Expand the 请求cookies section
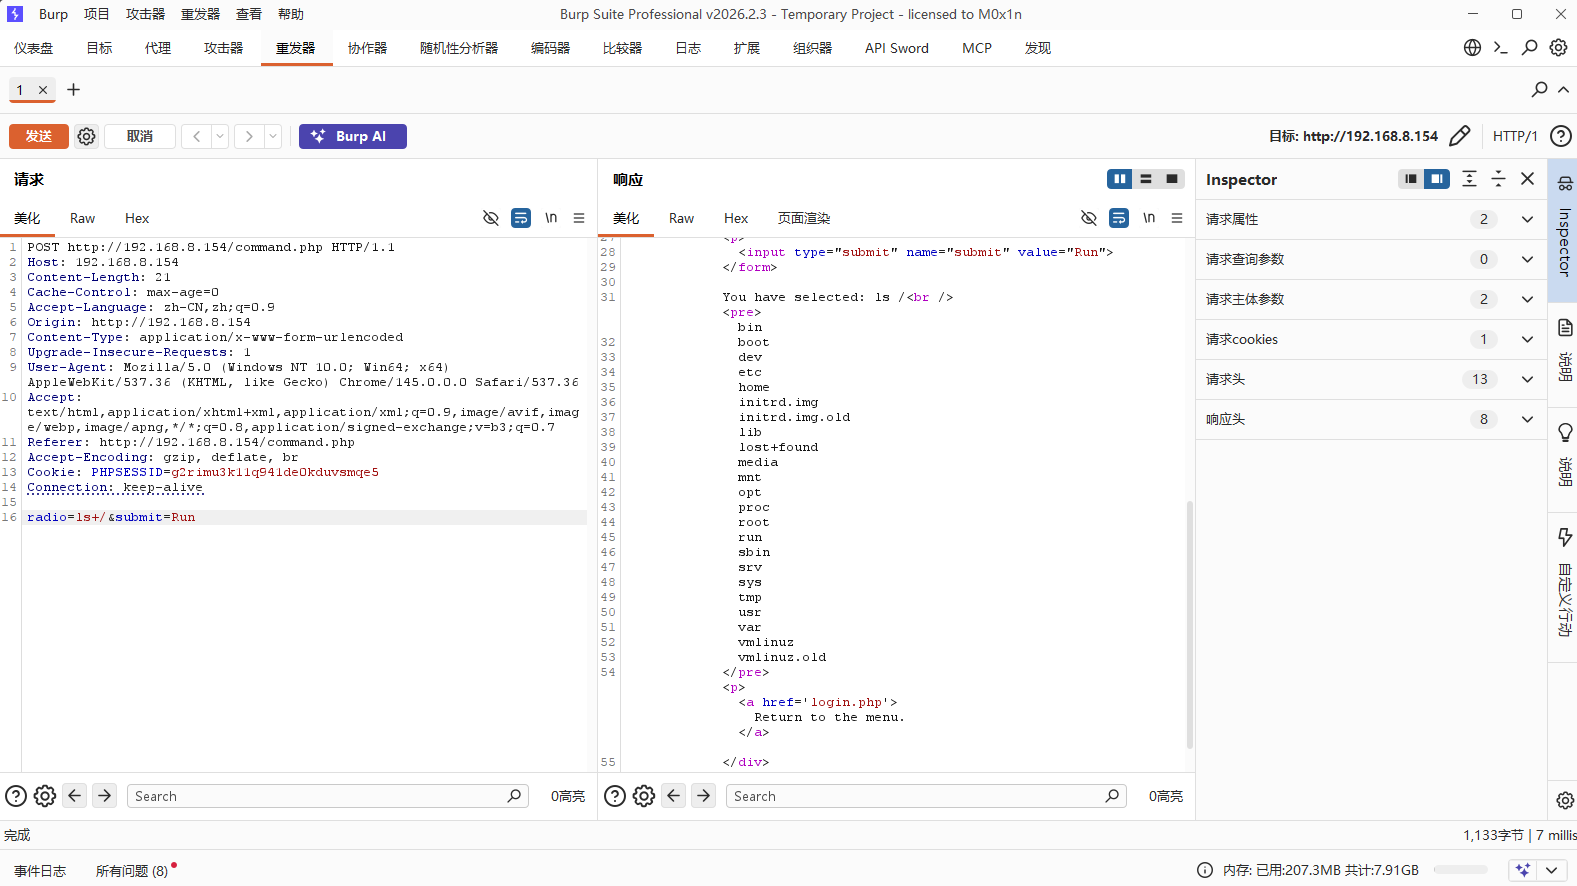 (1527, 339)
